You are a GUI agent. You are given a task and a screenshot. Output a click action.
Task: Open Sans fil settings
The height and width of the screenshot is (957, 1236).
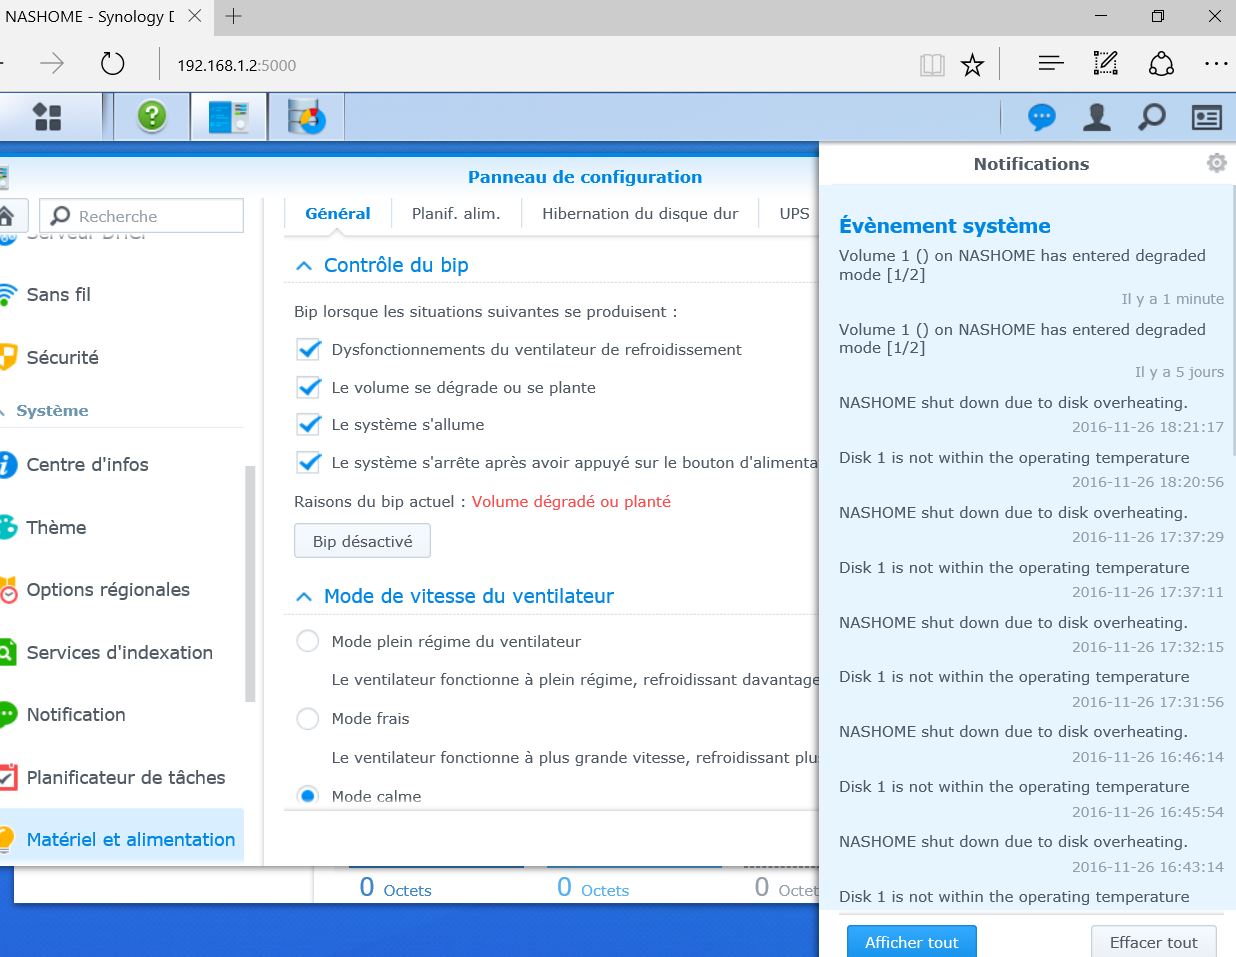tap(59, 295)
